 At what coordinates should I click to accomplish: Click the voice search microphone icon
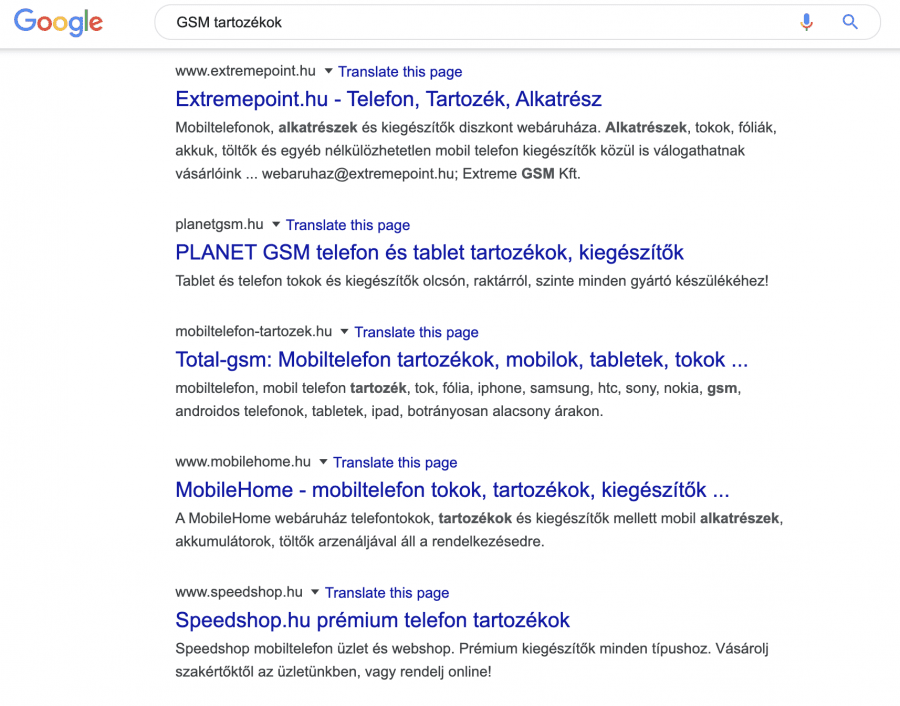pos(807,22)
